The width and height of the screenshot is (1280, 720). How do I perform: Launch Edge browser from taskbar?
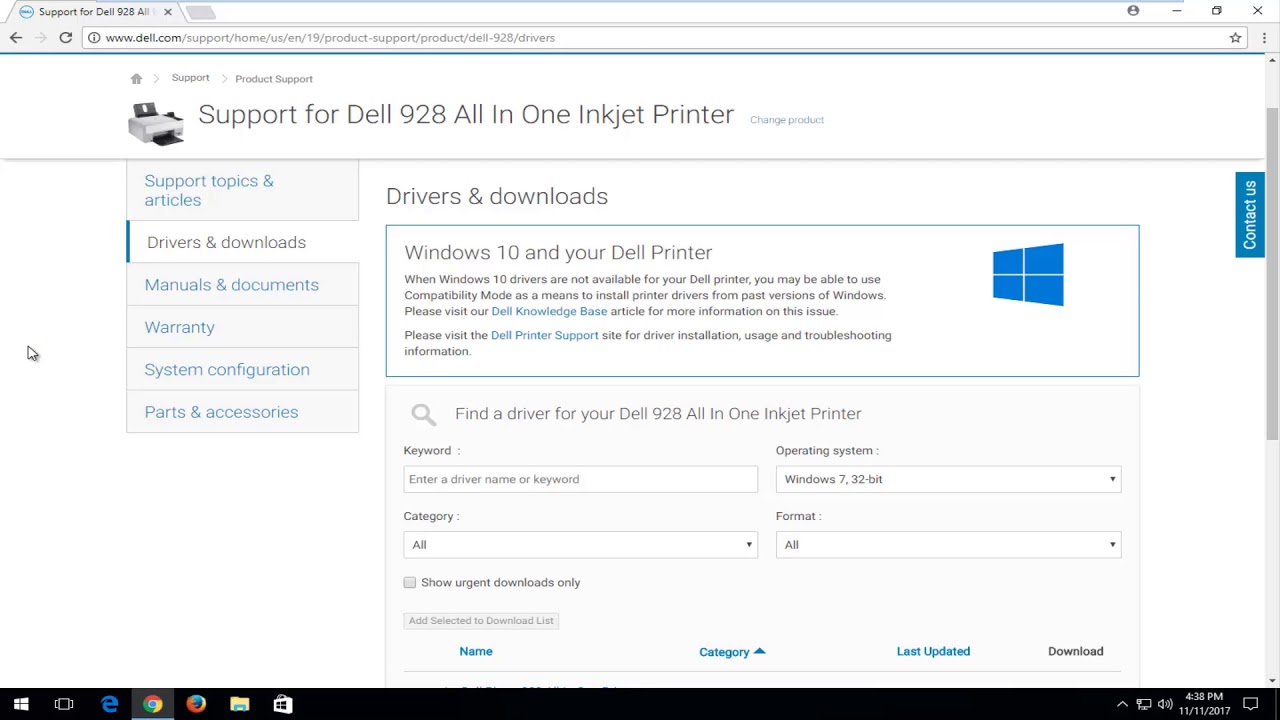point(109,704)
